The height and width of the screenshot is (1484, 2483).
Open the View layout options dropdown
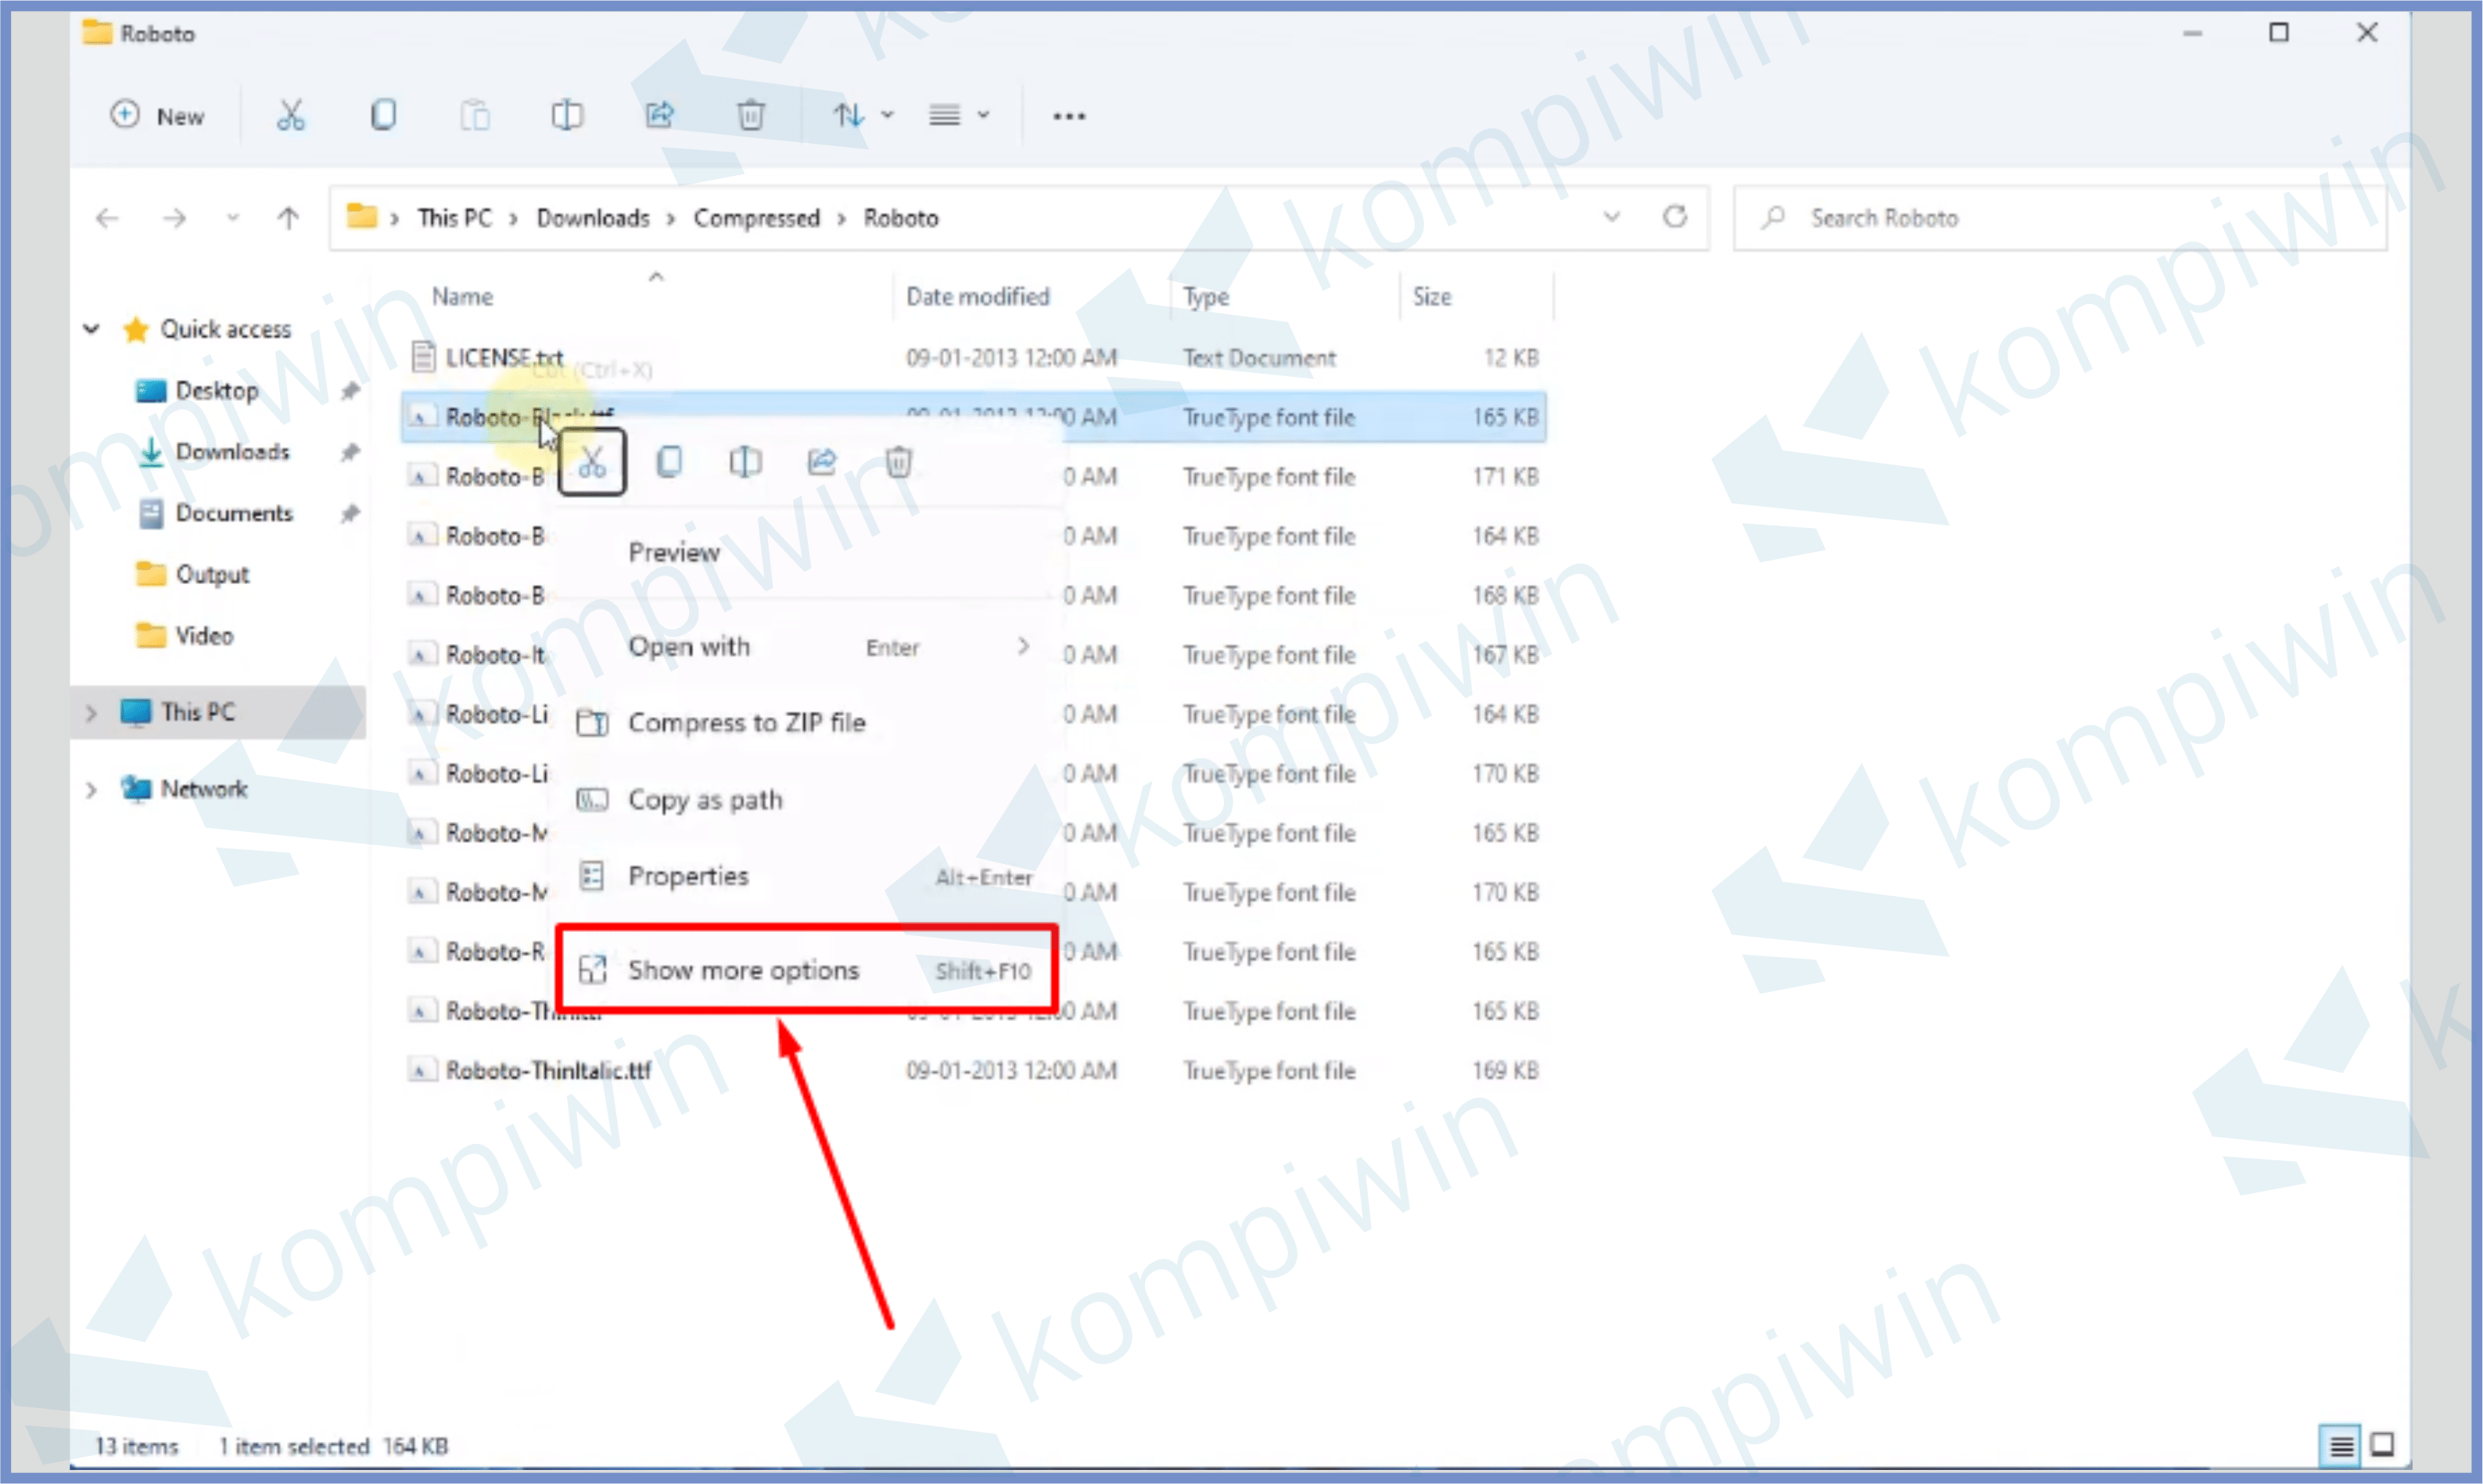[959, 116]
